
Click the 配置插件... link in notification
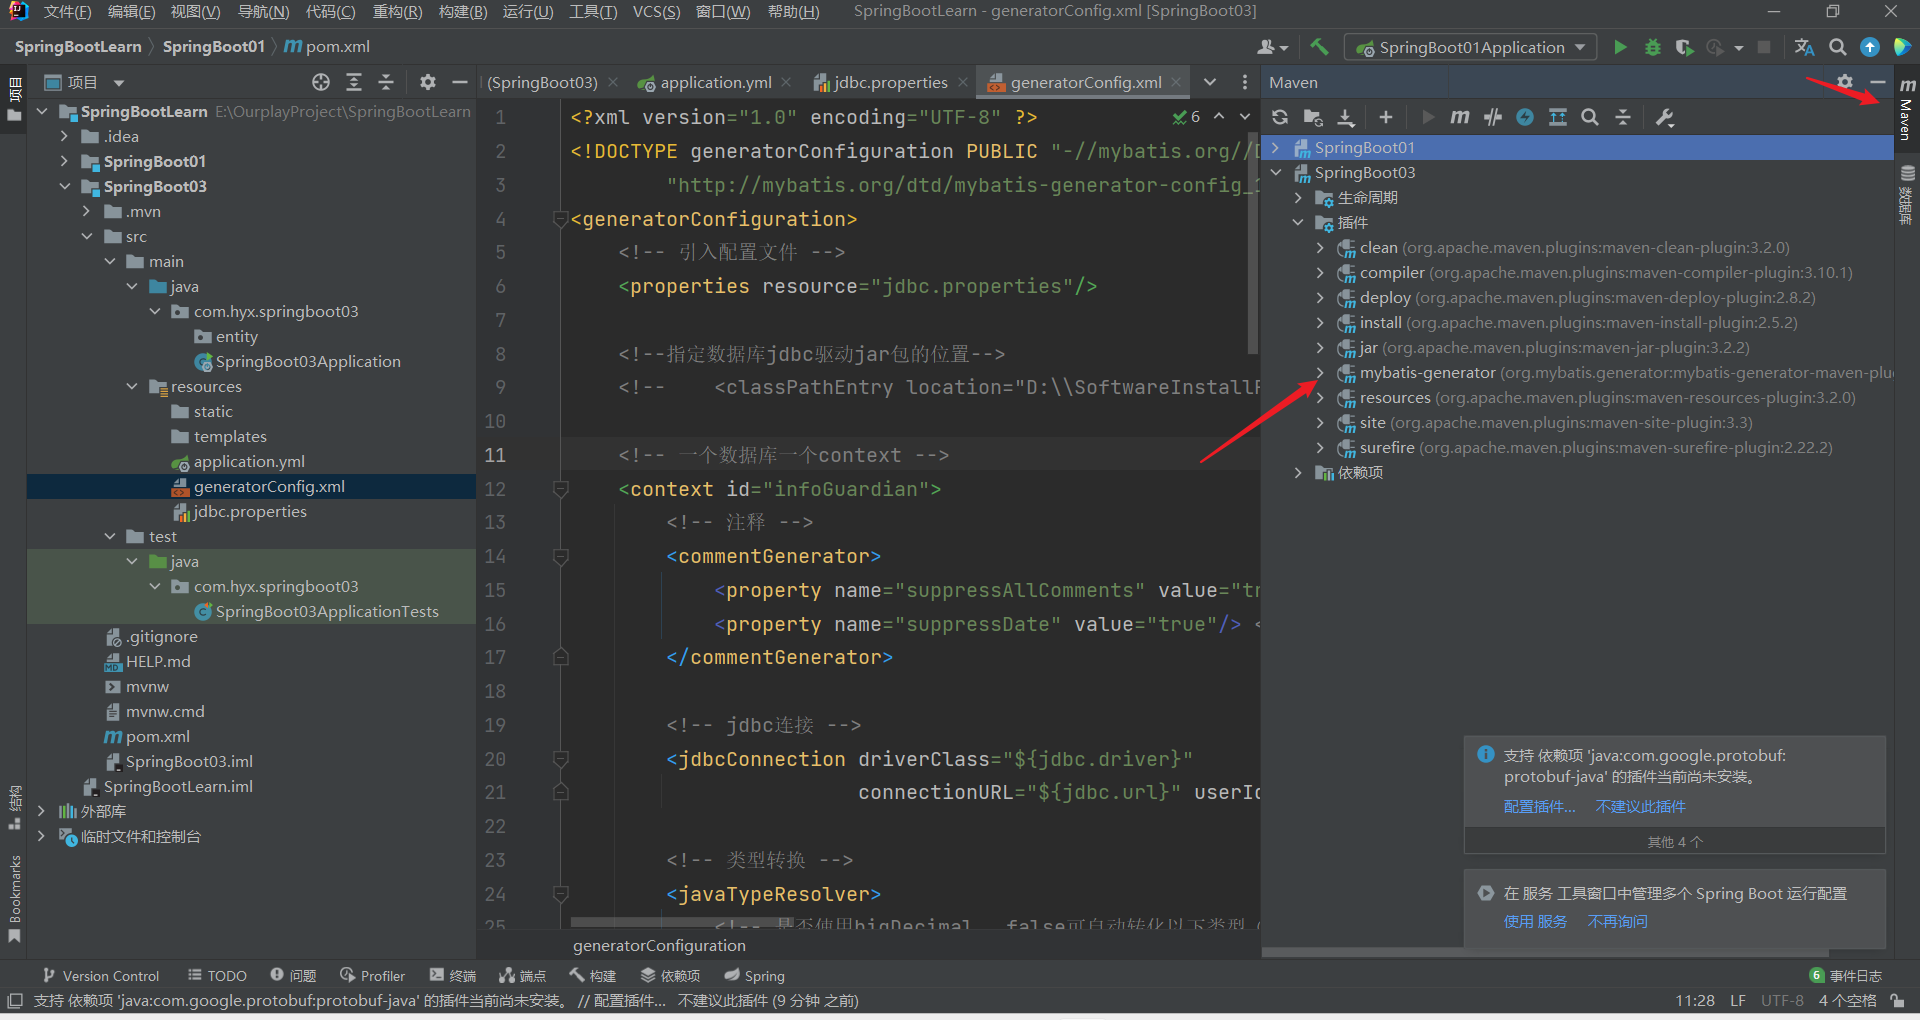pos(1539,807)
